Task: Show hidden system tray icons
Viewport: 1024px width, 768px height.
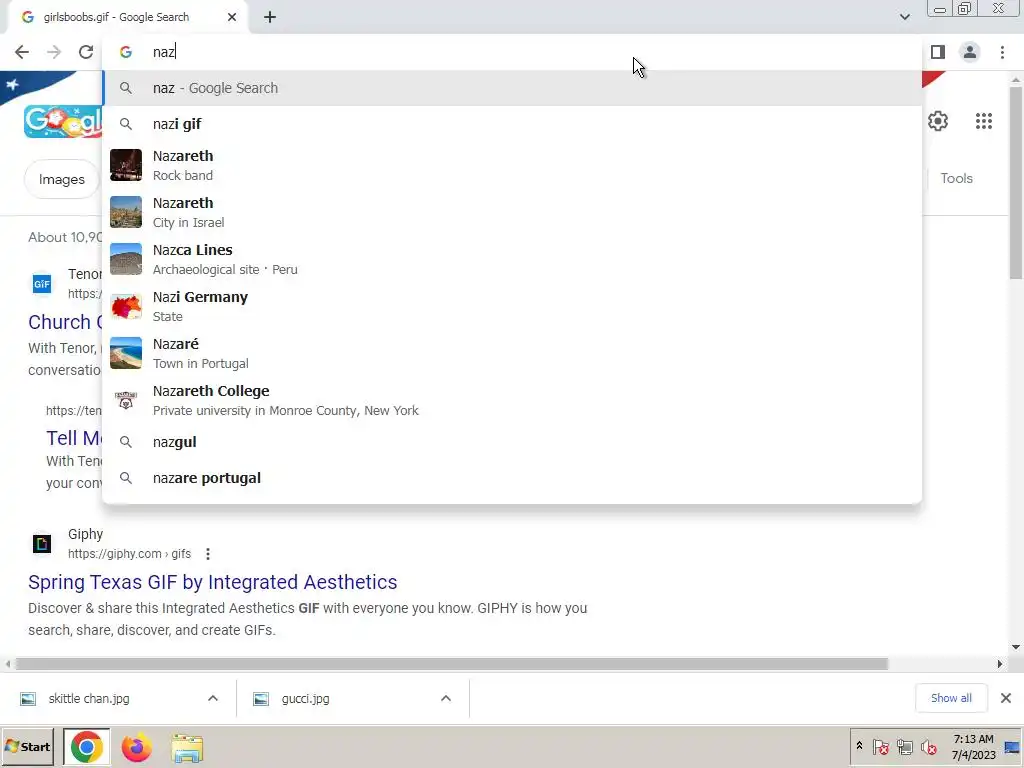Action: tap(859, 746)
